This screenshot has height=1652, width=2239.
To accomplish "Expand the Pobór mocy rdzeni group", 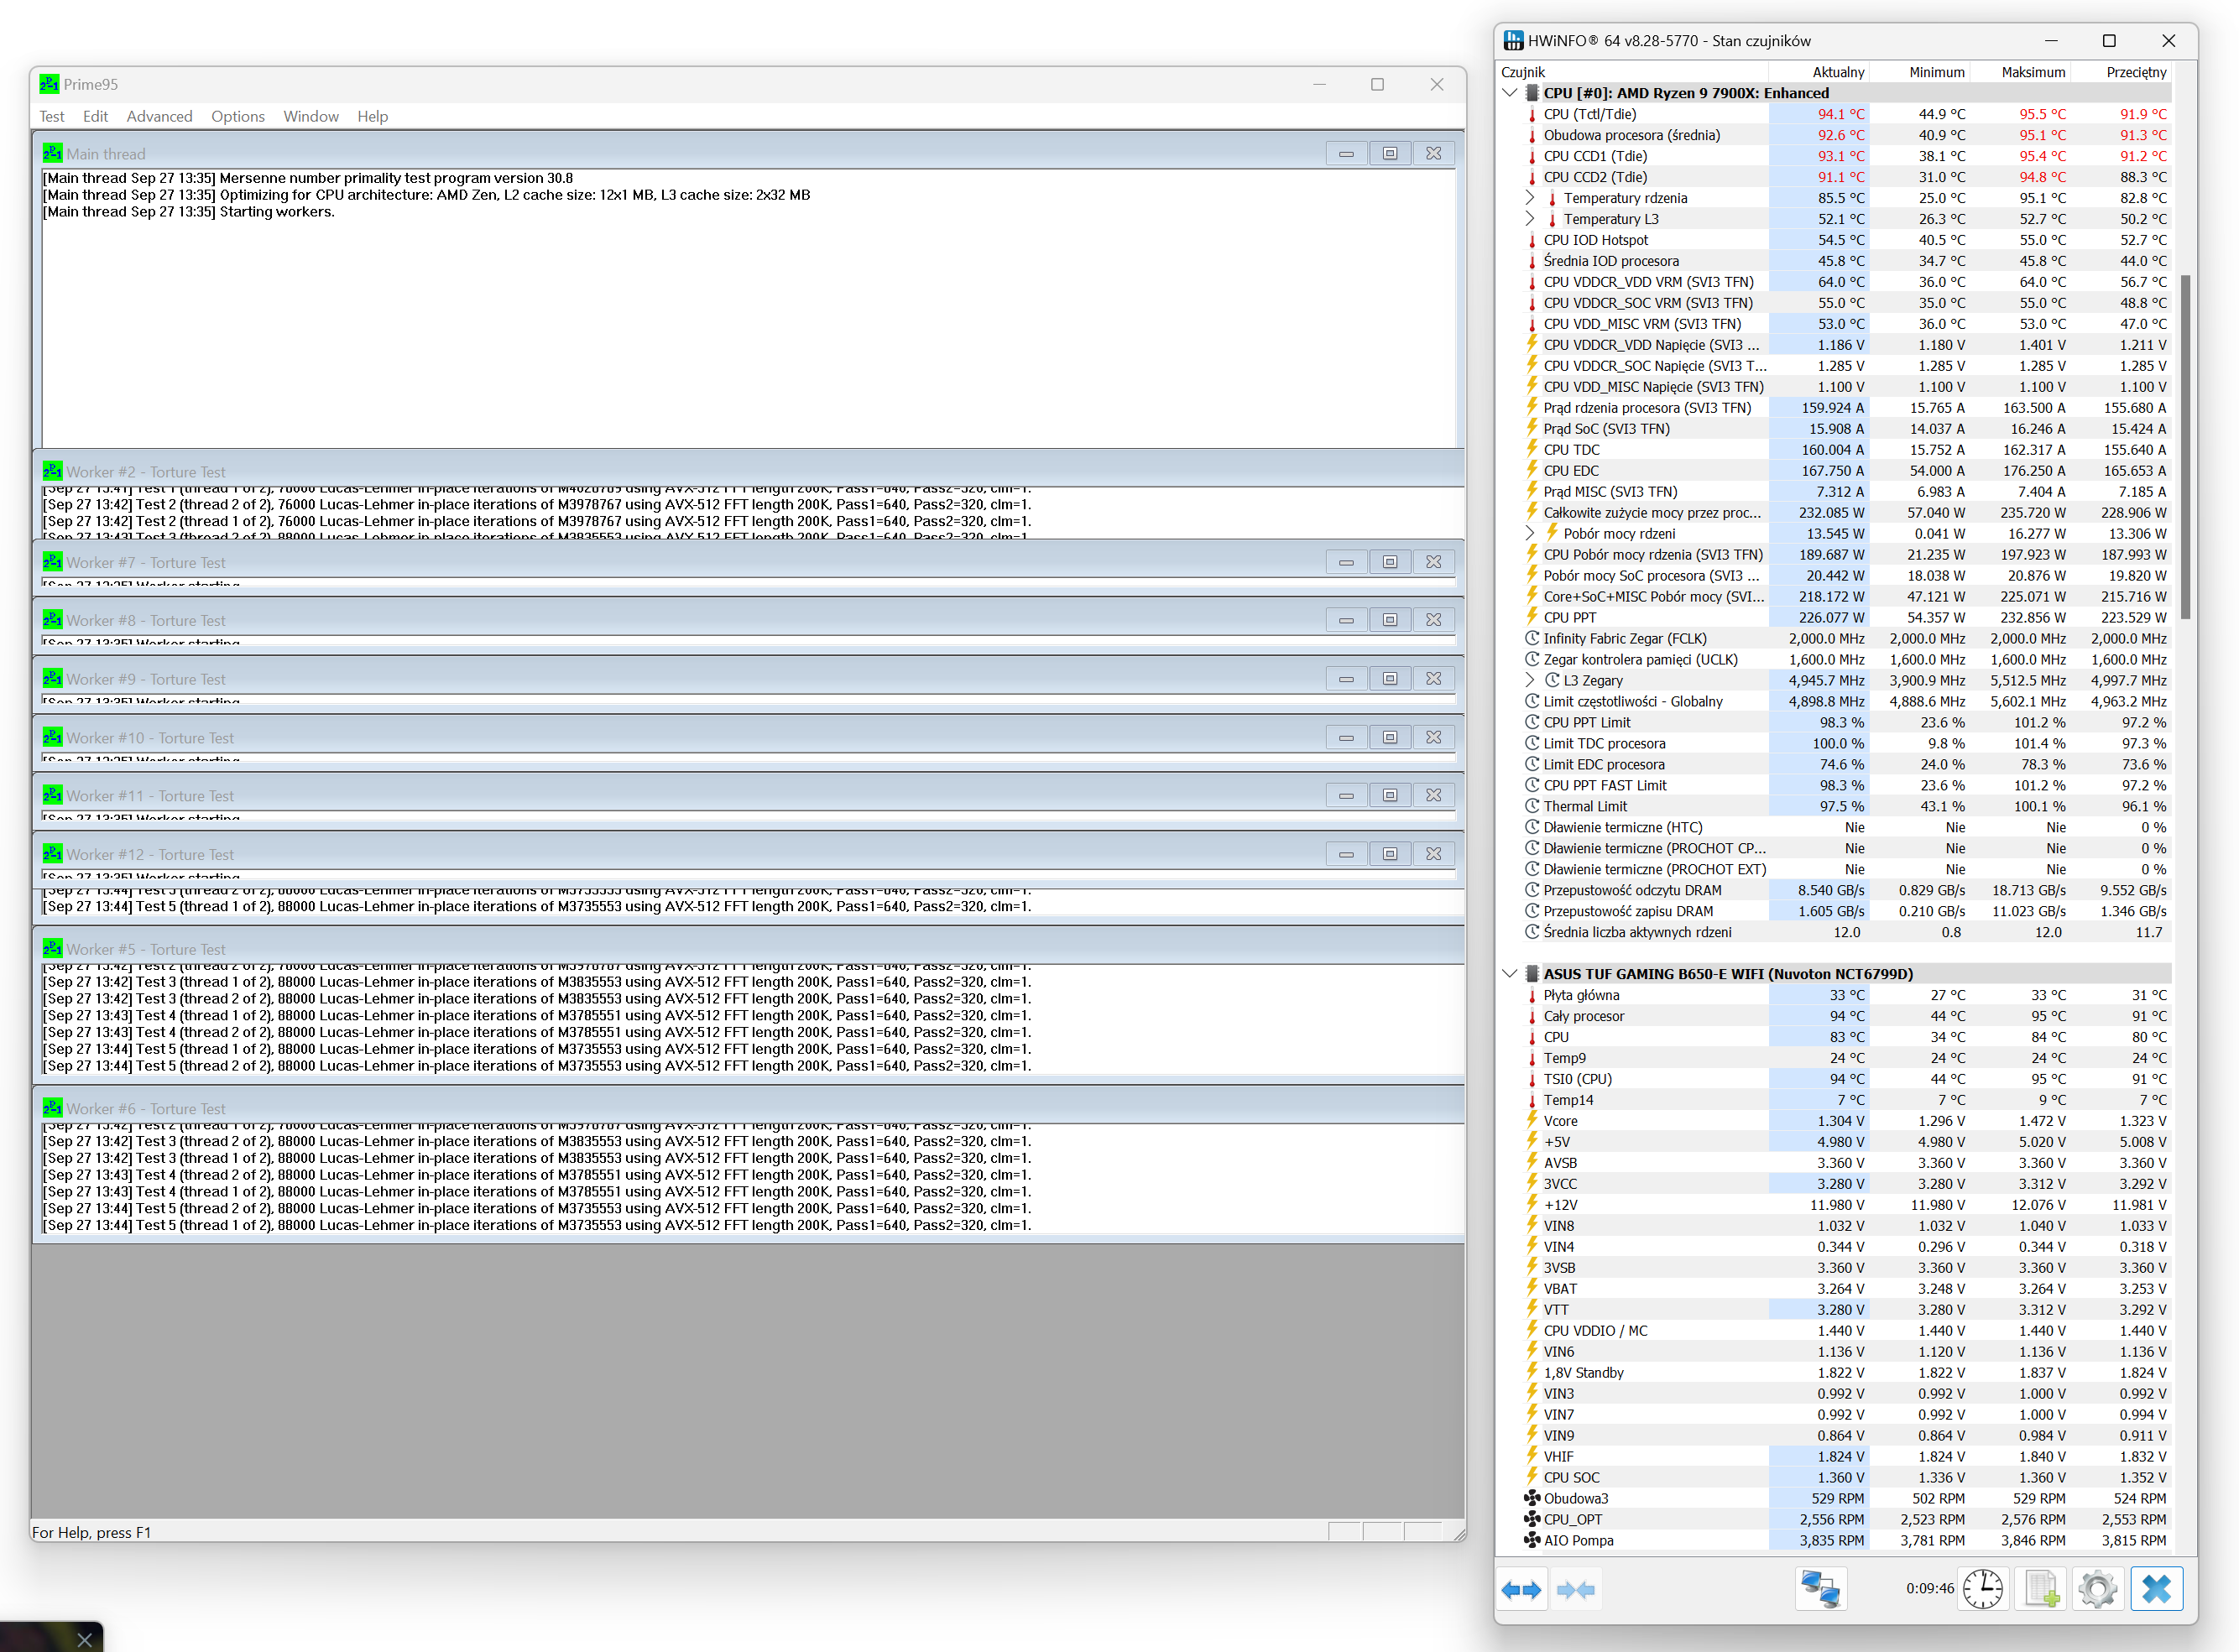I will pos(1530,533).
